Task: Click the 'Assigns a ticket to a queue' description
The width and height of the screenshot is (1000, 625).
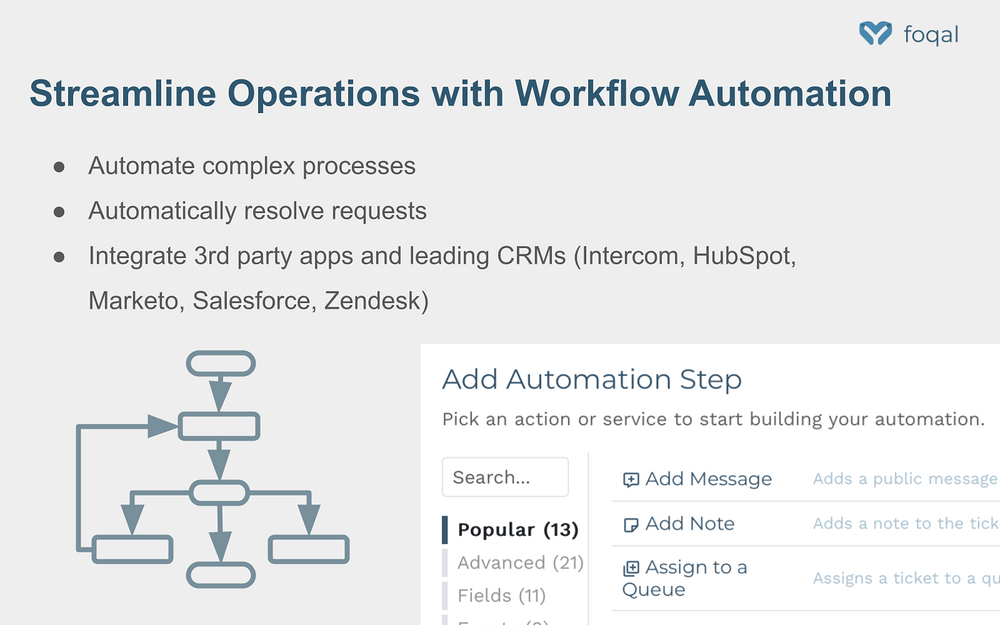Action: [906, 578]
